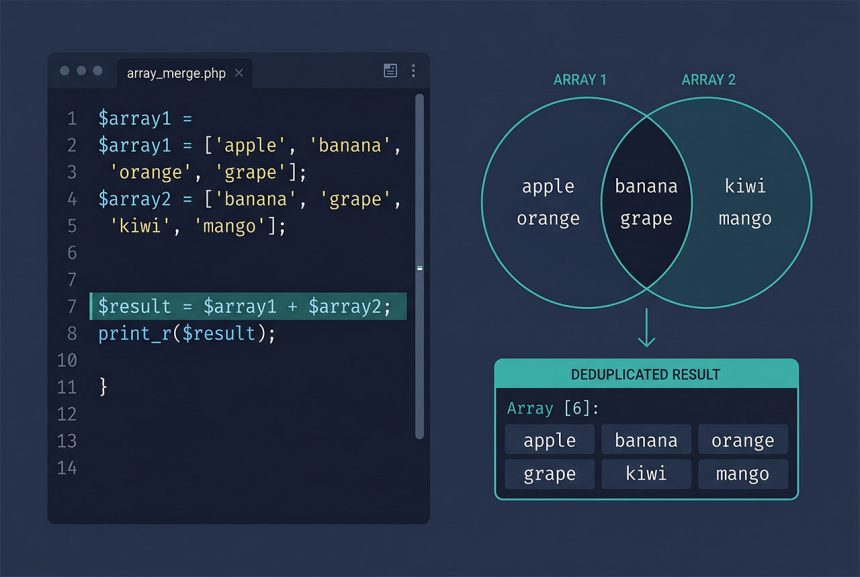Select the banana result cell
Viewport: 860px width, 577px height.
(x=646, y=440)
